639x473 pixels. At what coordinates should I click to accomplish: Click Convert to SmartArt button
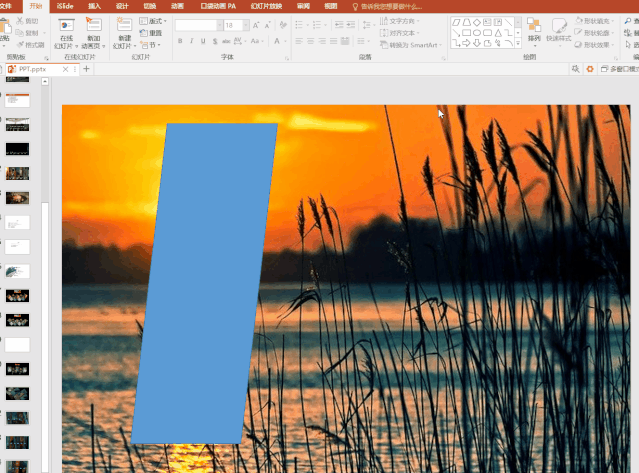411,45
